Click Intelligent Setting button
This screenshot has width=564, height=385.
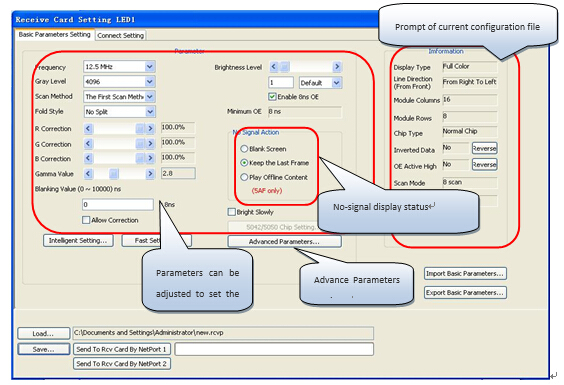(78, 240)
